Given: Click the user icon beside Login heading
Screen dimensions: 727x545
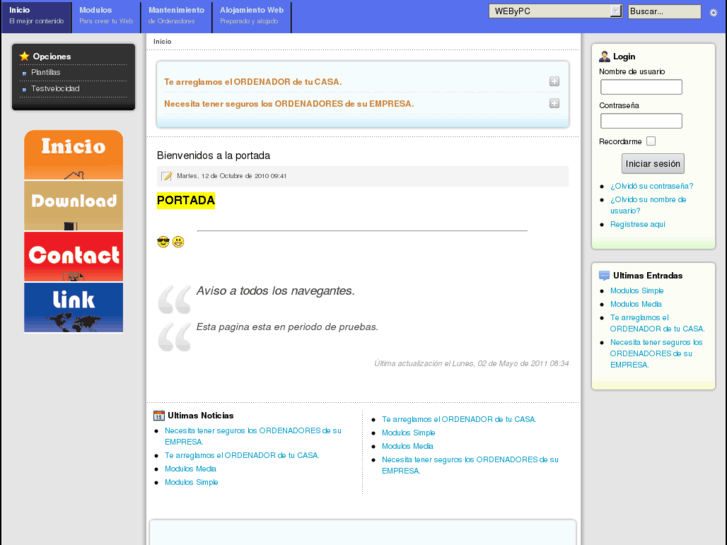Looking at the screenshot, I should (604, 57).
